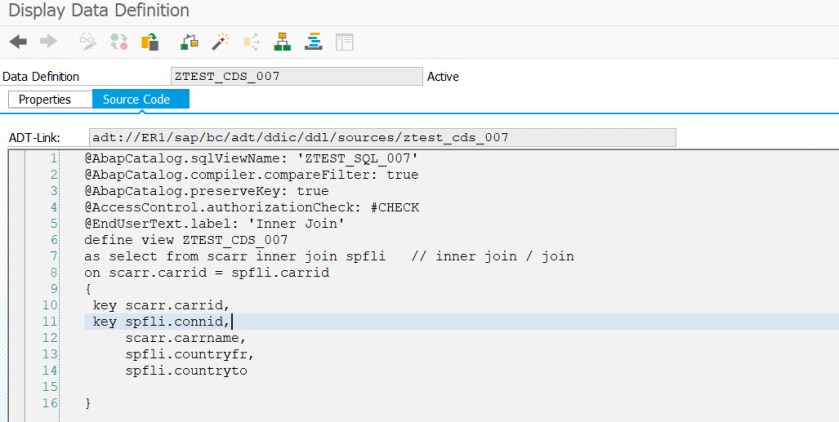This screenshot has width=839, height=422.
Task: Click the Navigation Stack icon
Action: (313, 41)
